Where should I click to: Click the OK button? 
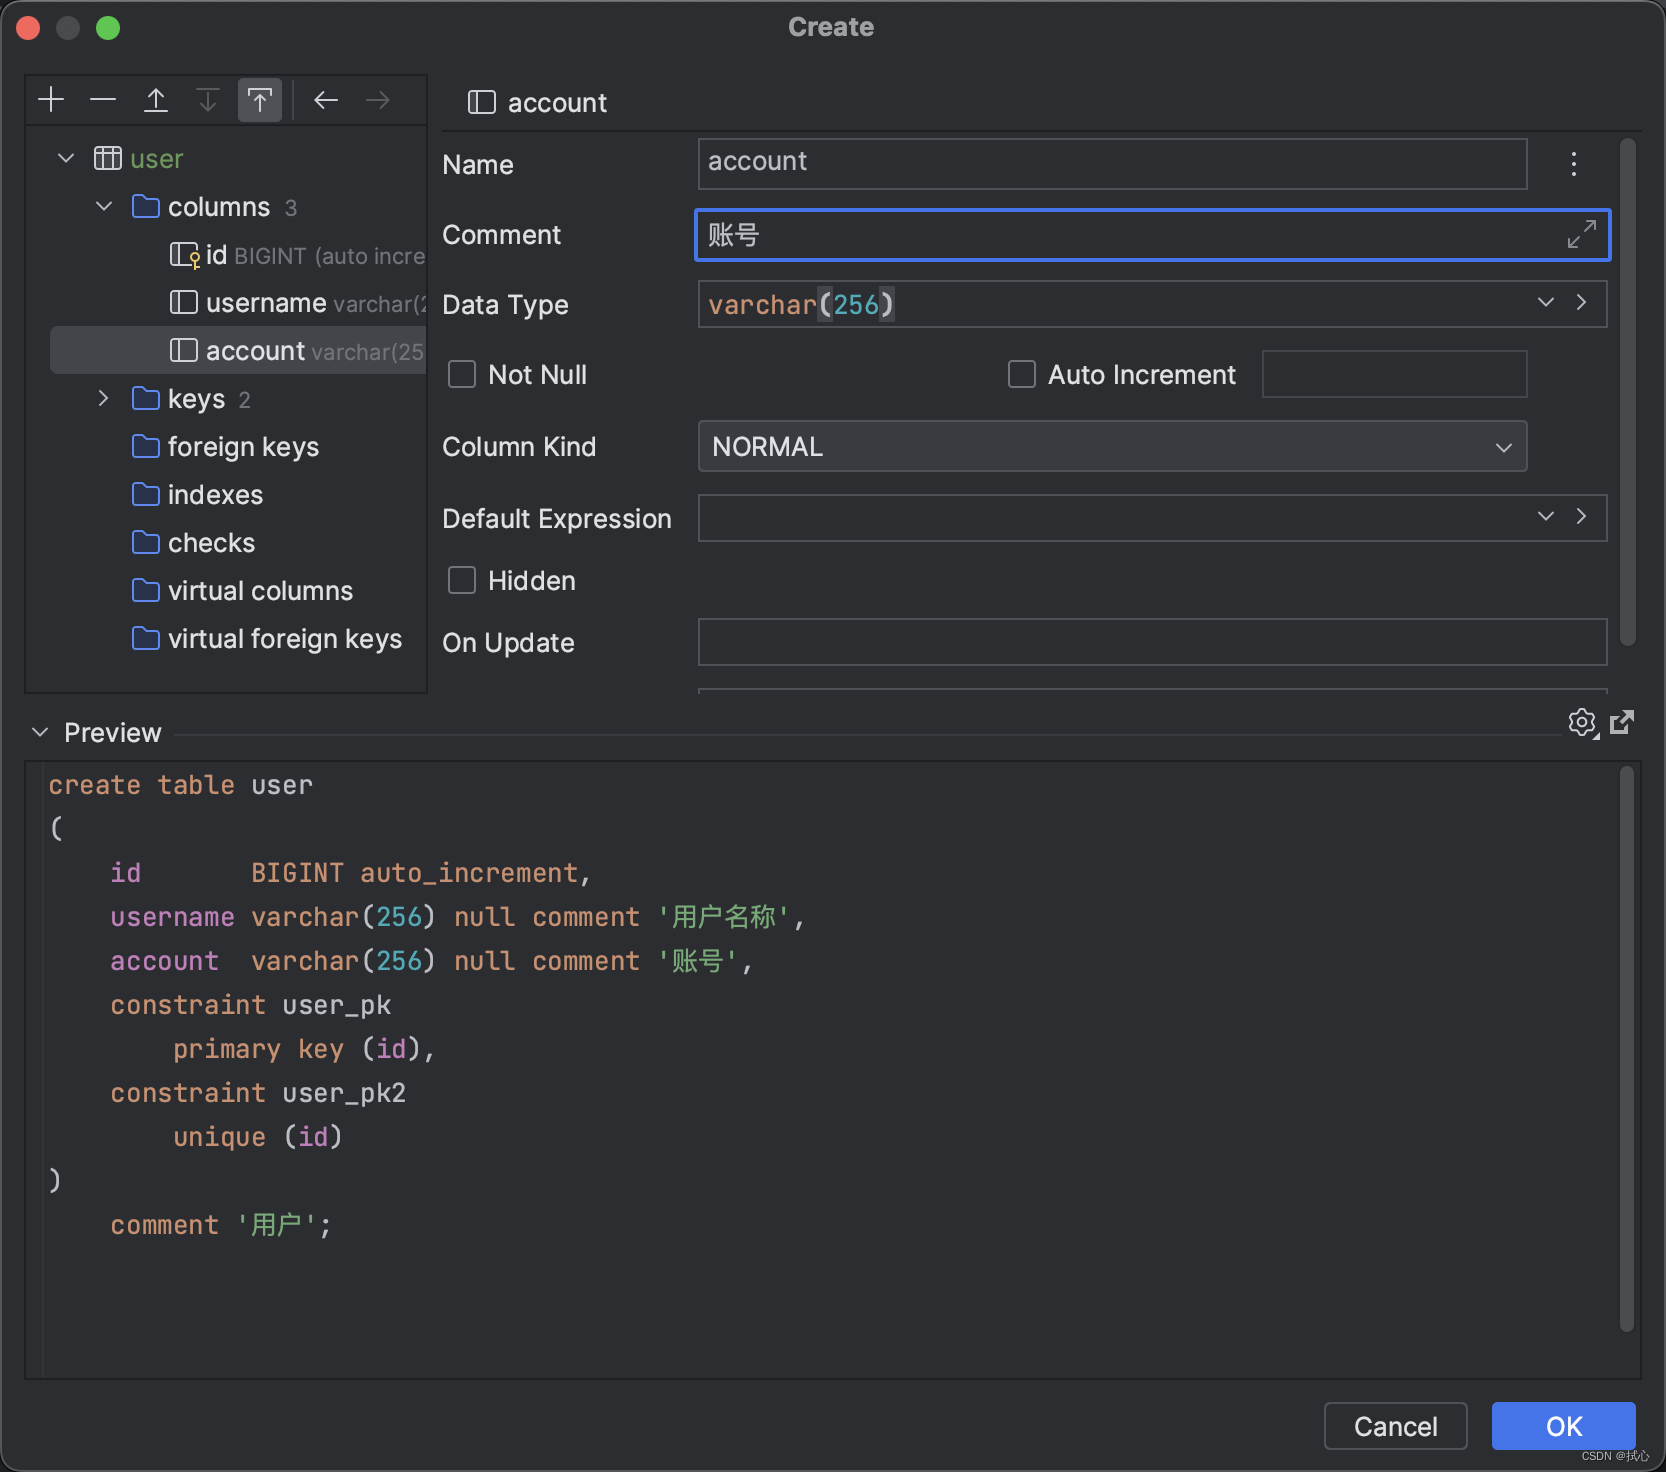[1564, 1426]
